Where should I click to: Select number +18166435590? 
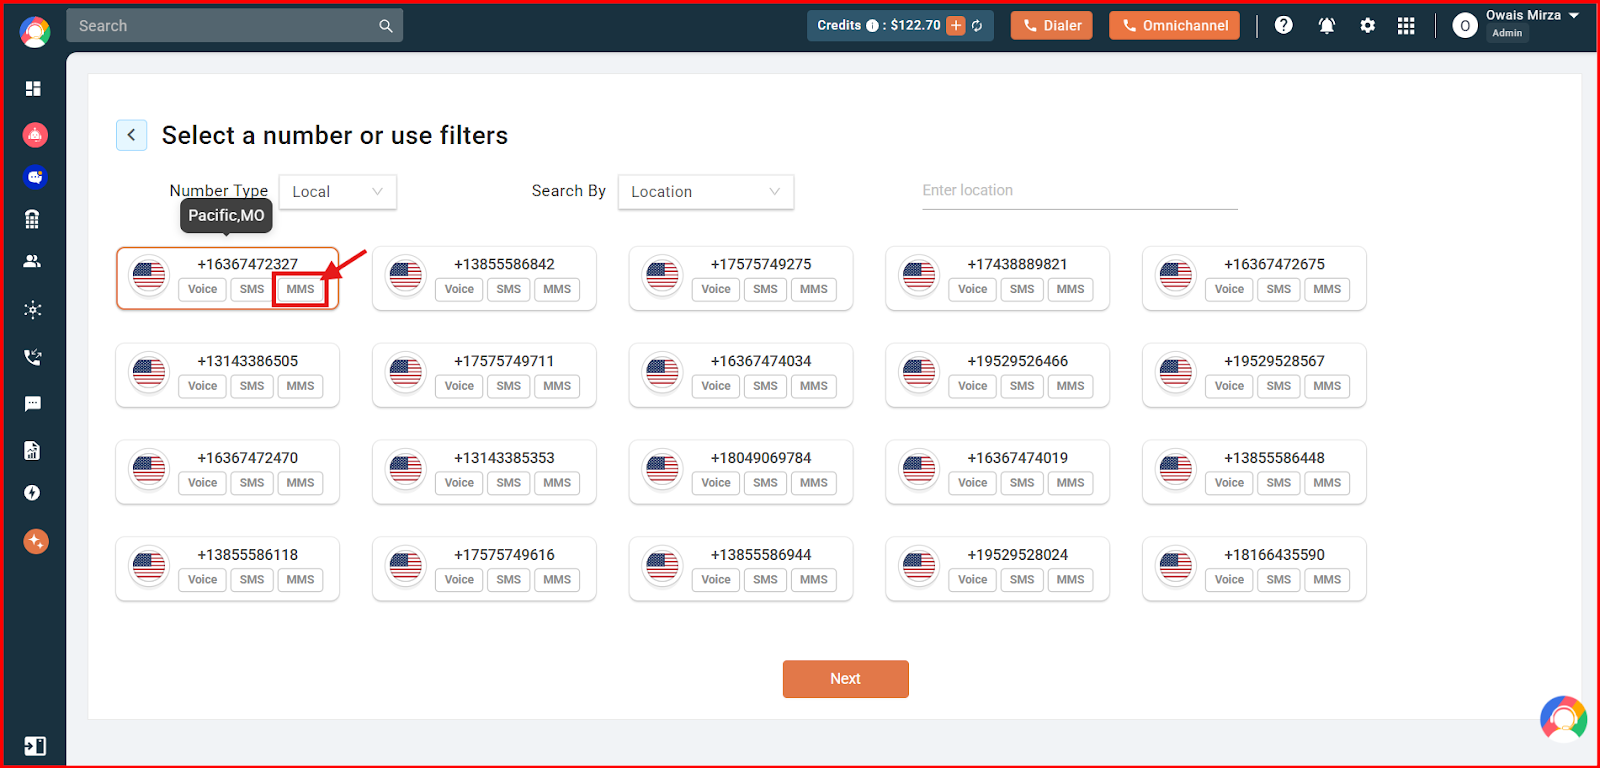coord(1254,569)
